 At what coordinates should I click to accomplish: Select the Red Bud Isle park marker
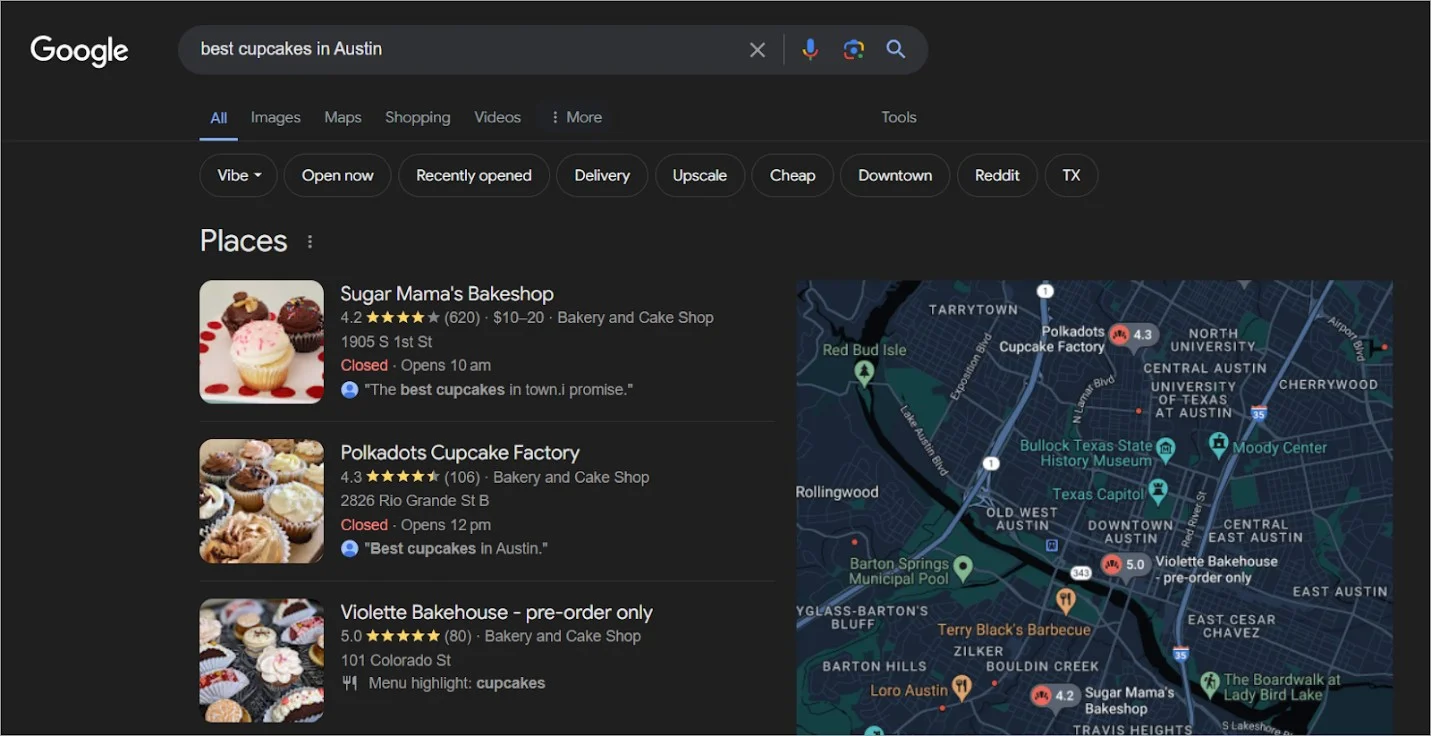tap(865, 372)
